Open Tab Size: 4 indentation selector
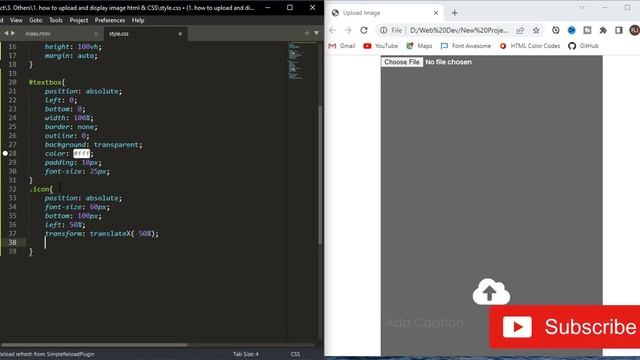 (246, 354)
